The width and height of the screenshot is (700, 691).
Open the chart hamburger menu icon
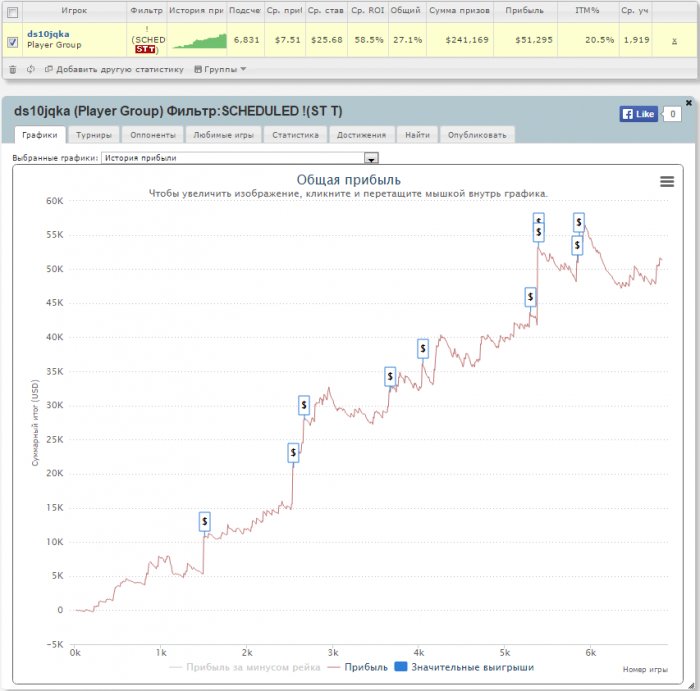click(x=667, y=181)
